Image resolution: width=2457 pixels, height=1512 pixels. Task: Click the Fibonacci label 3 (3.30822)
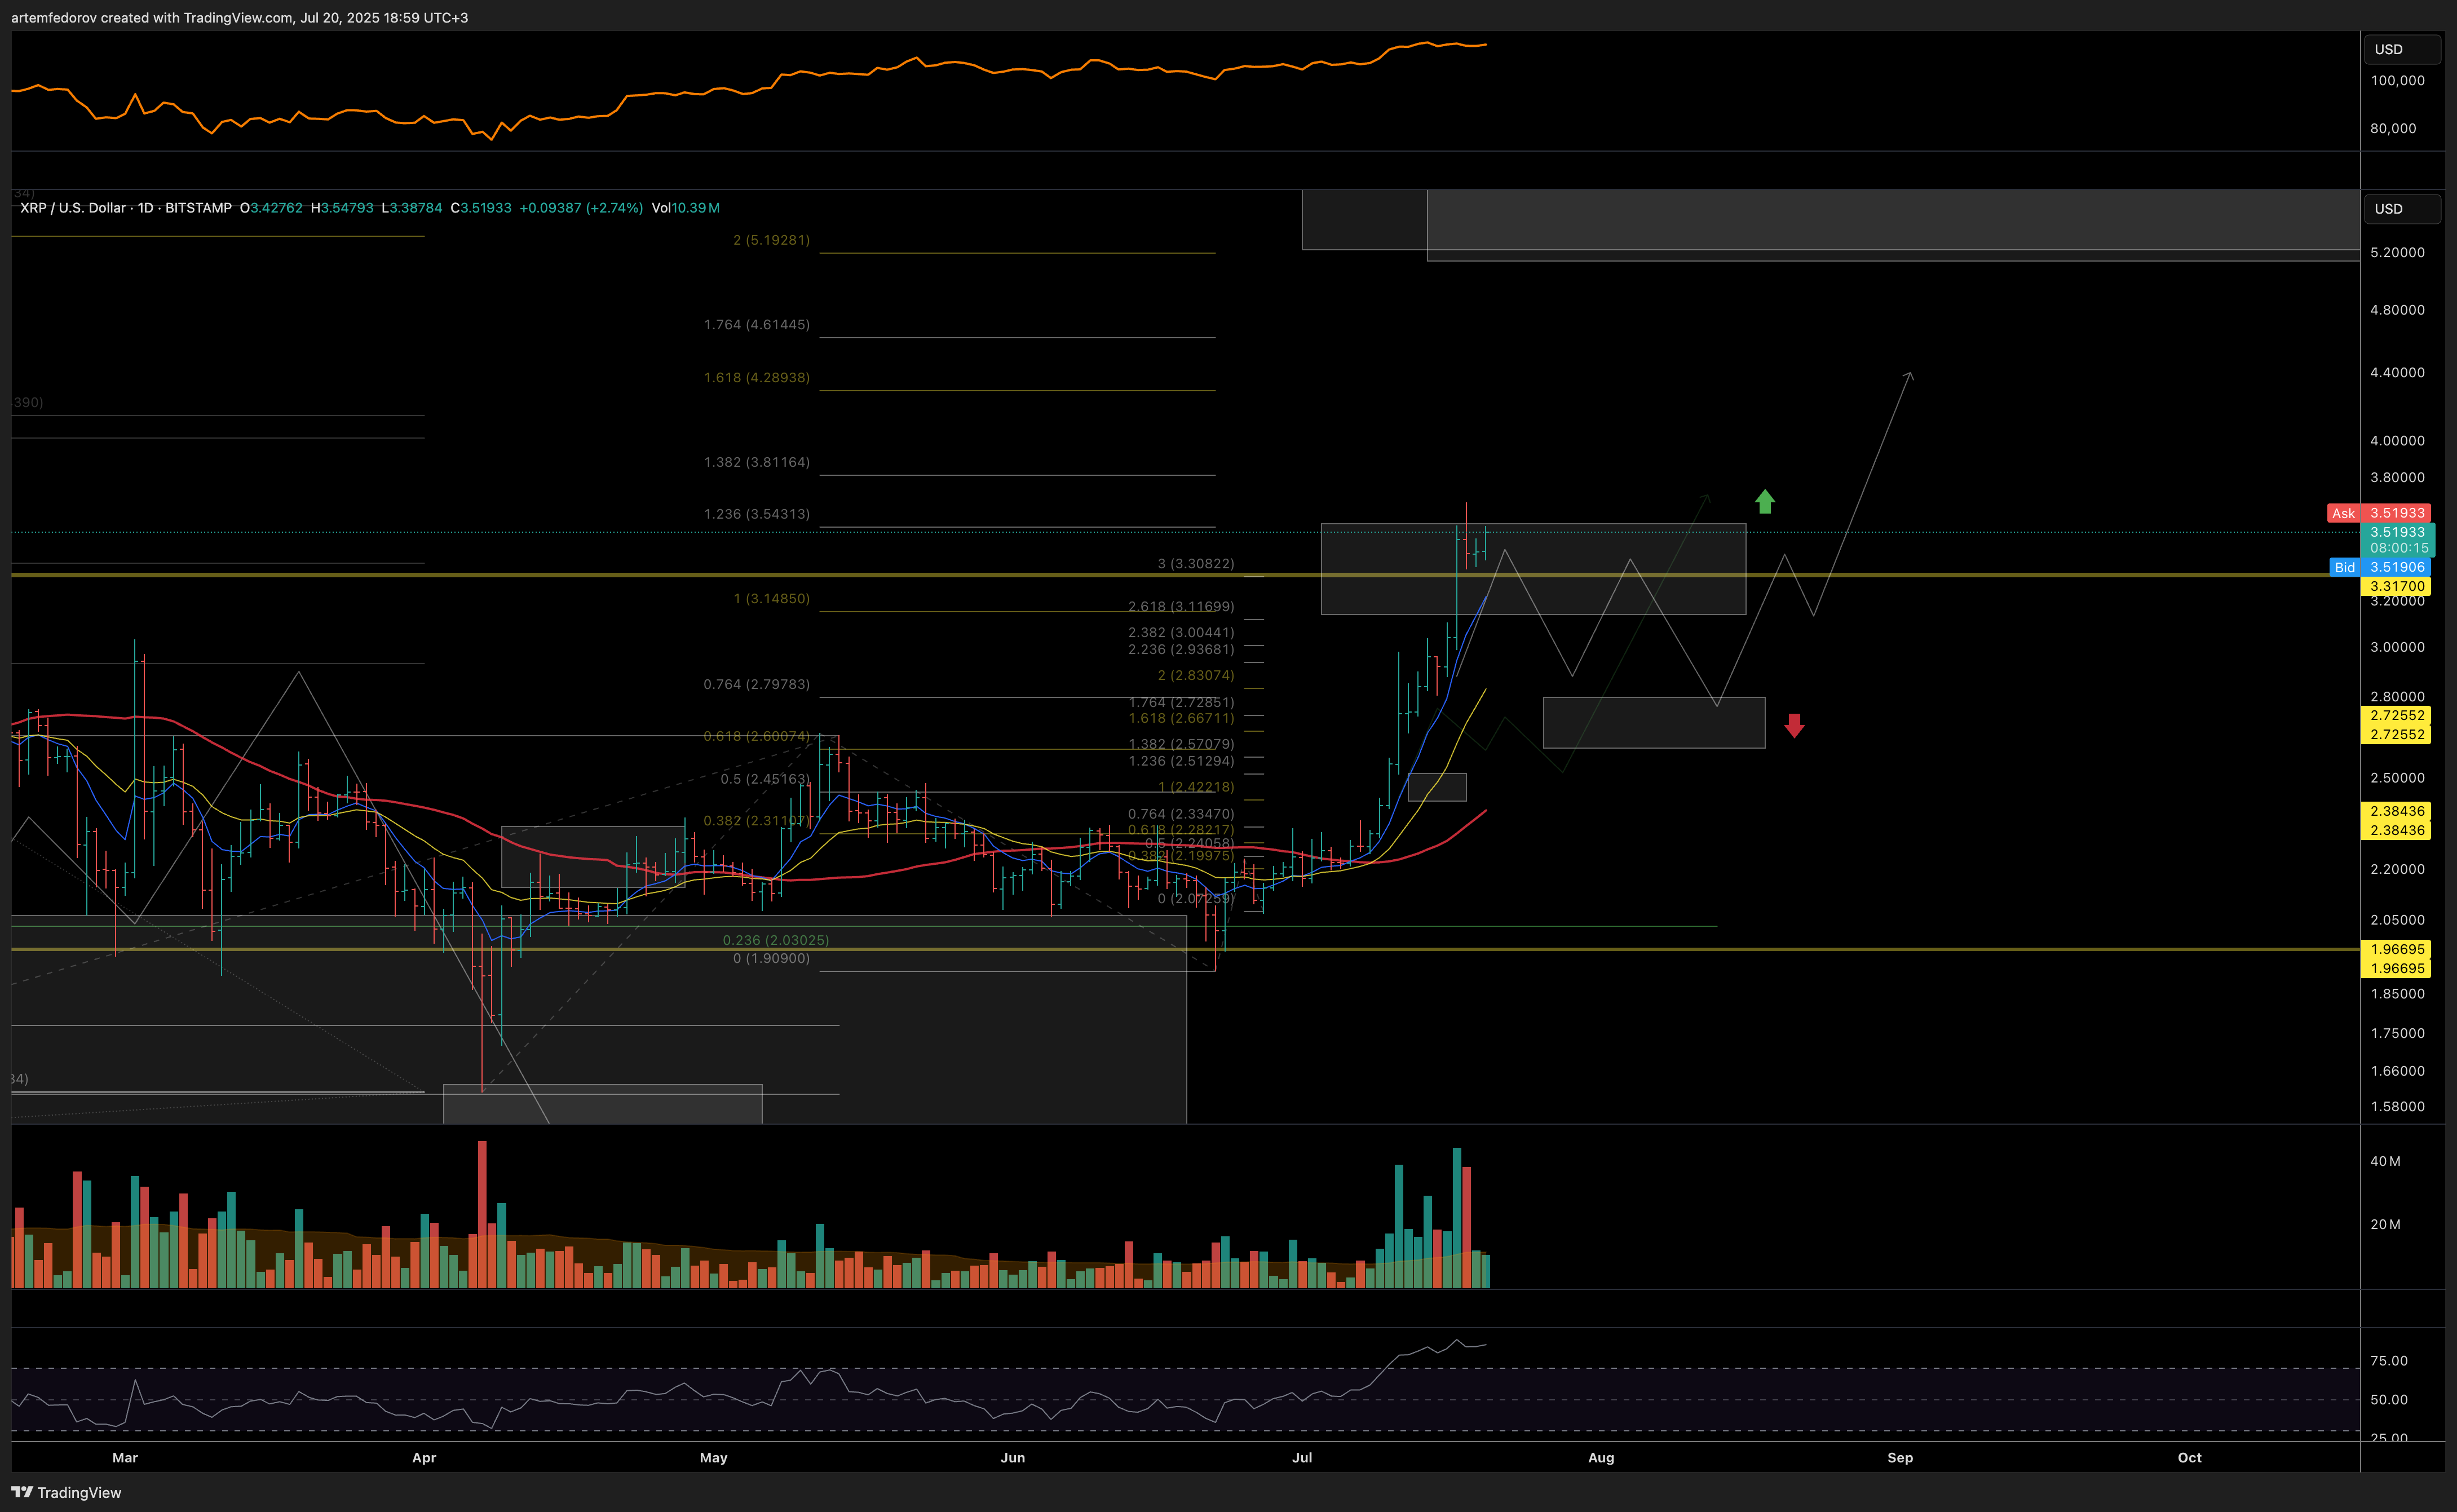click(x=1196, y=564)
